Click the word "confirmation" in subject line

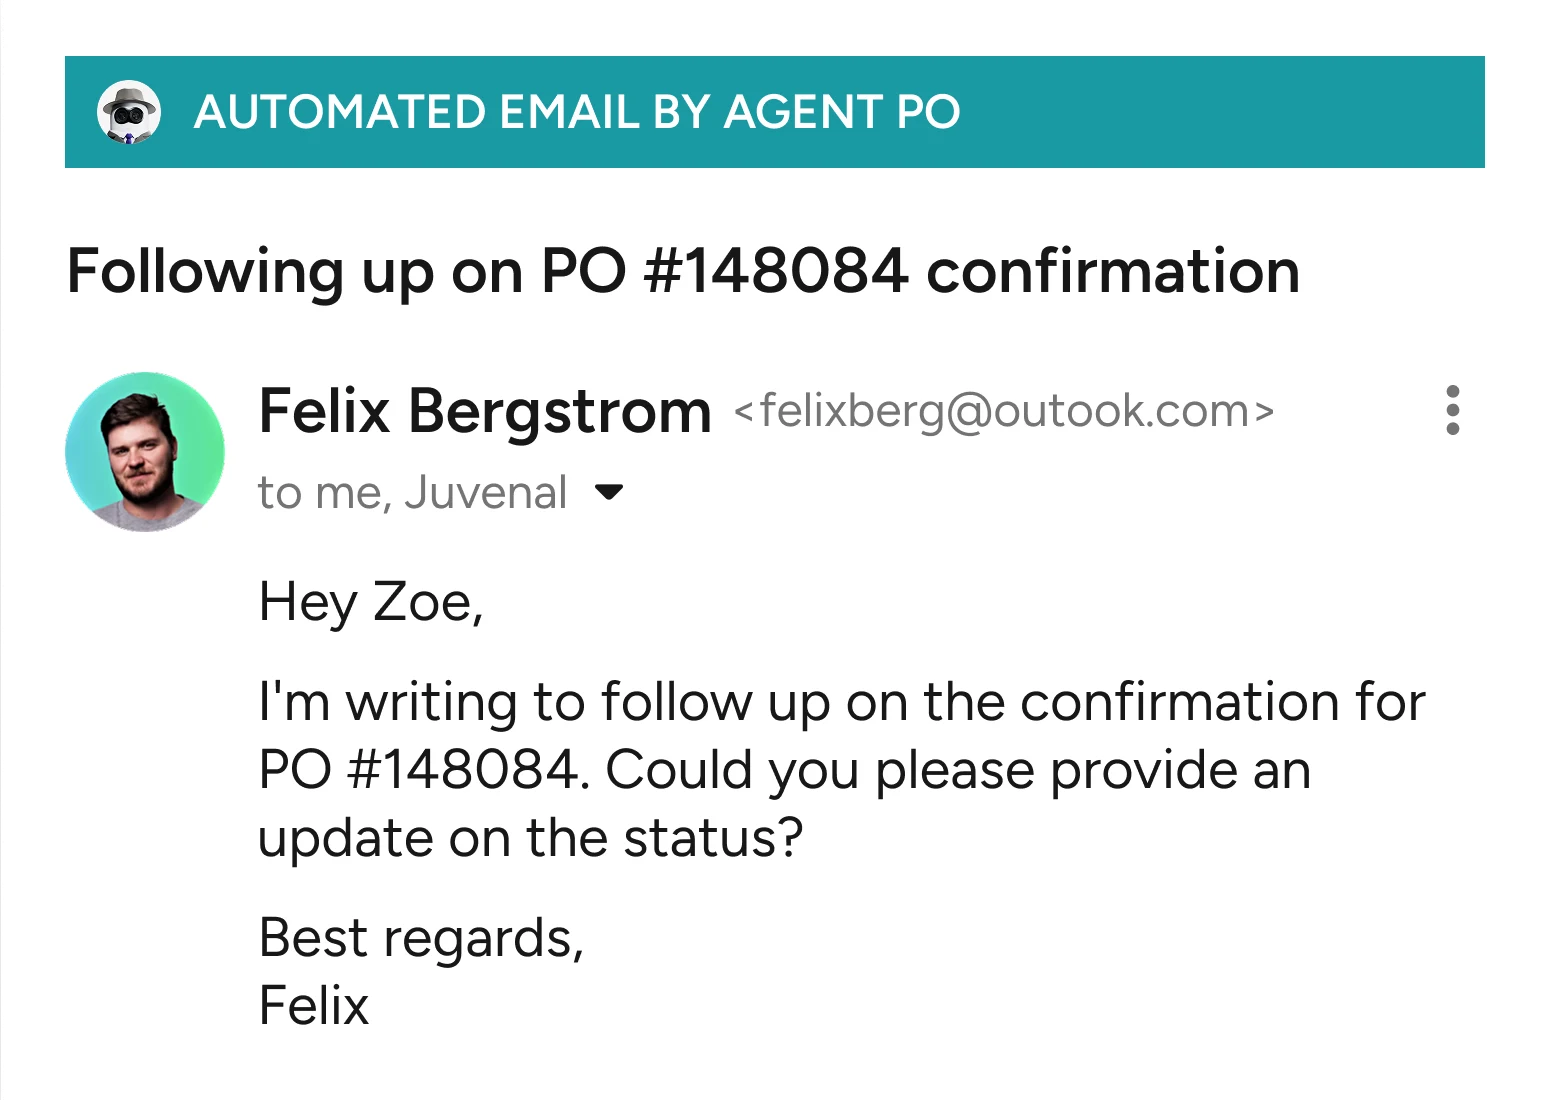coord(1112,272)
